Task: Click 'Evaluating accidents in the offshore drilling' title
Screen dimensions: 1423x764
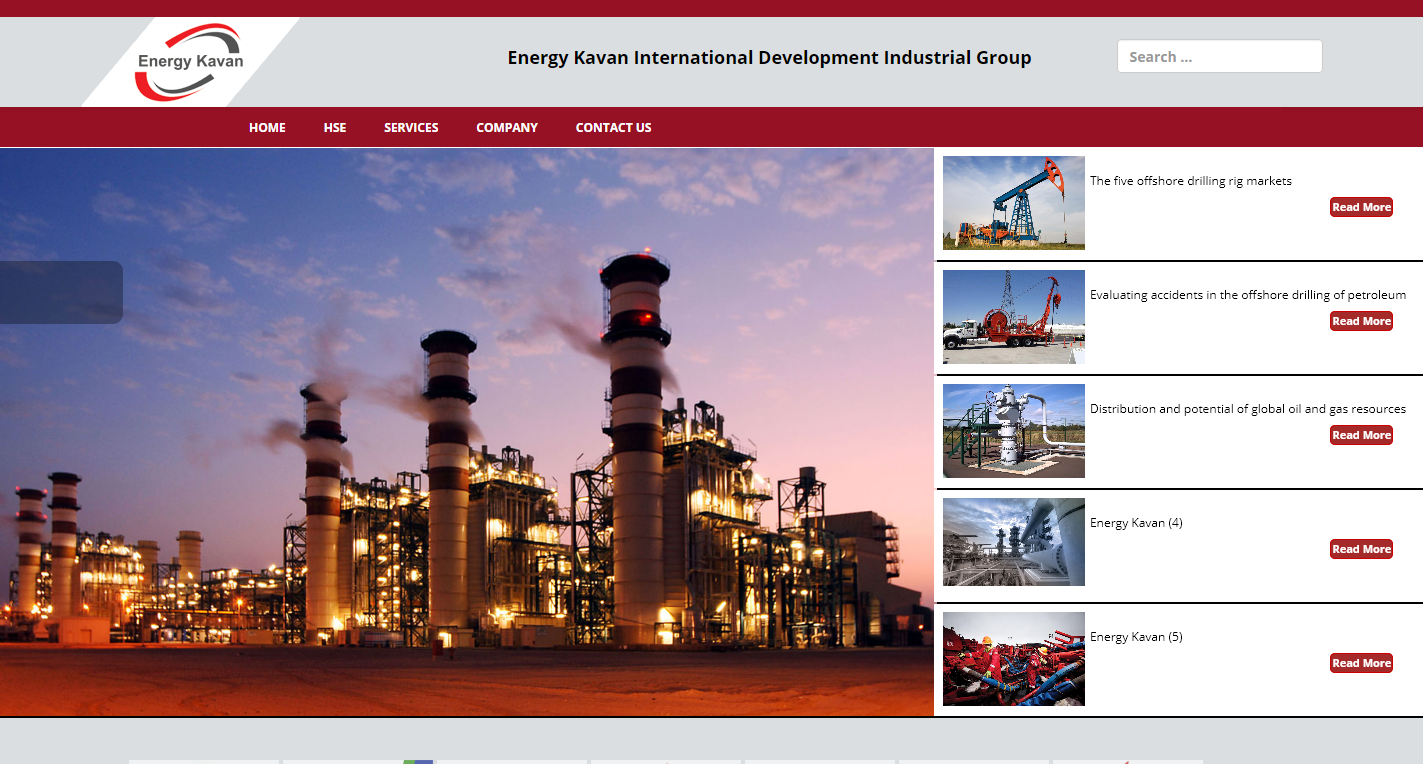Action: coord(1248,295)
